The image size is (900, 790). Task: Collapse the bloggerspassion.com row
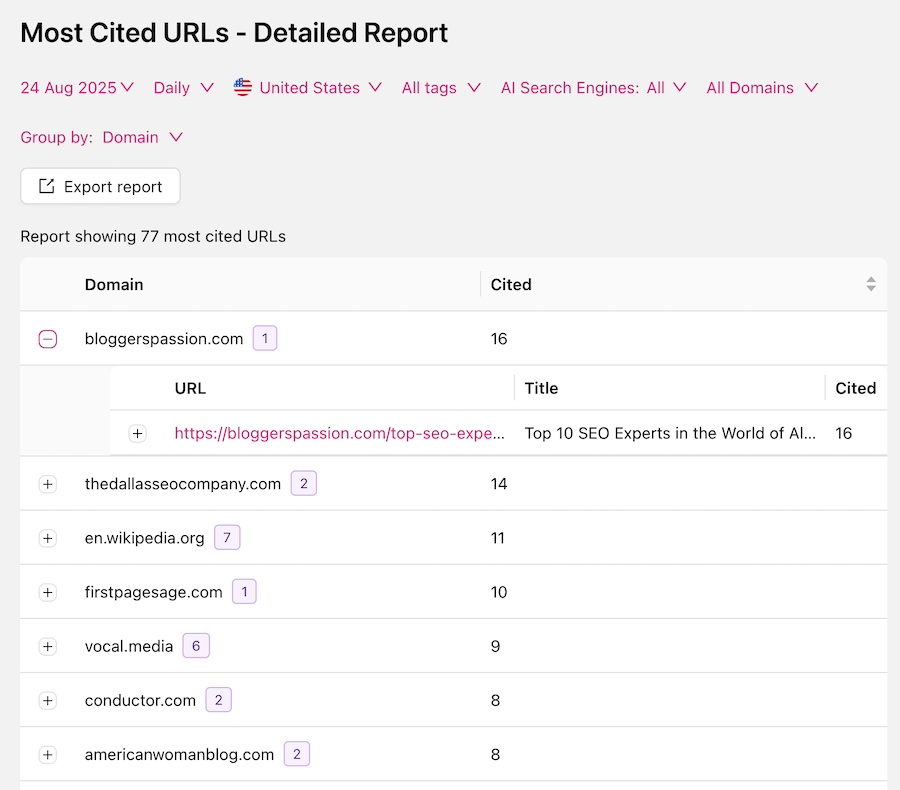(x=48, y=339)
